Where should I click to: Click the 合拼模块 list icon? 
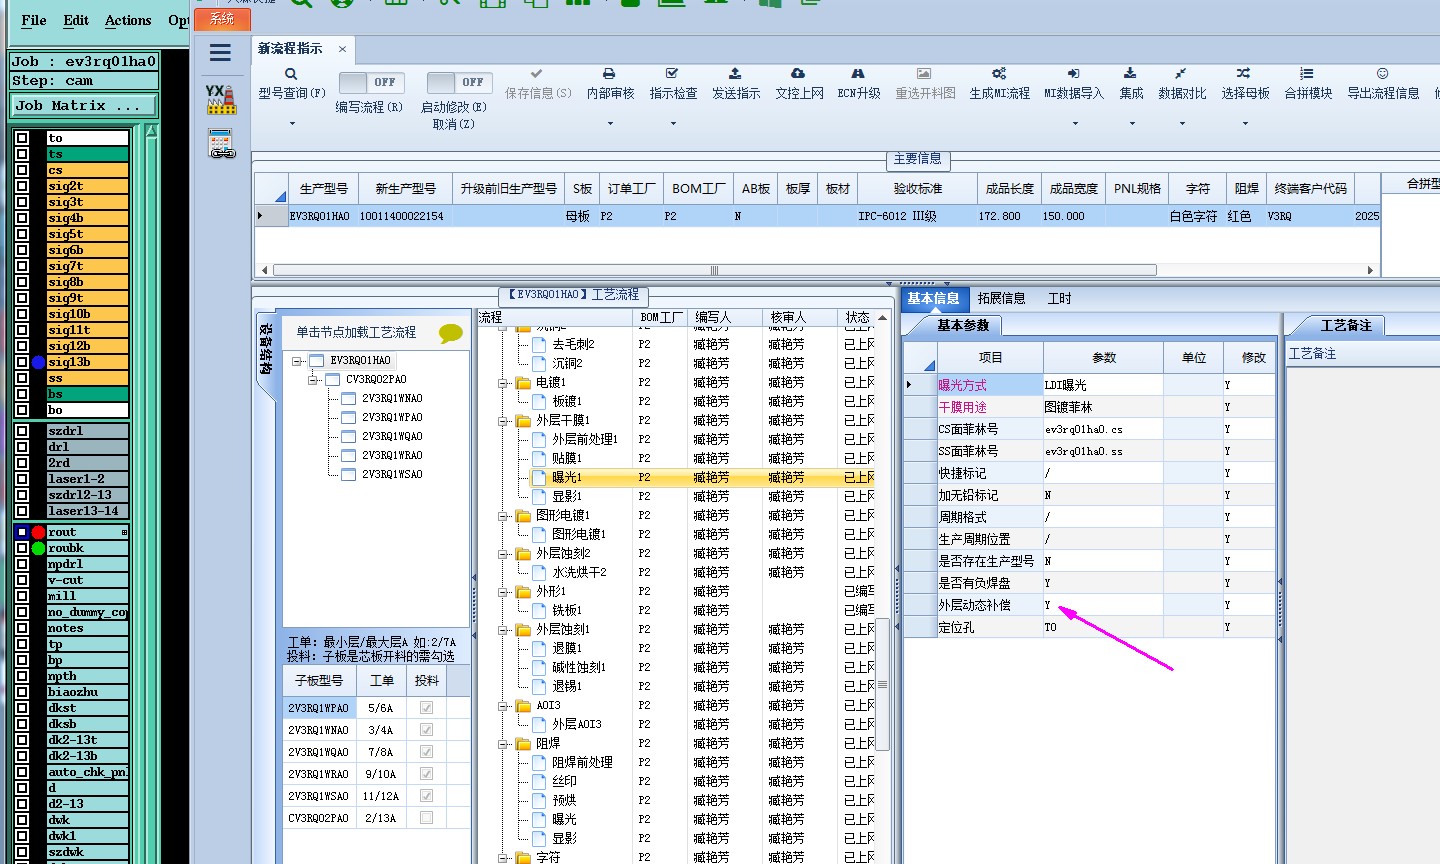point(1307,74)
